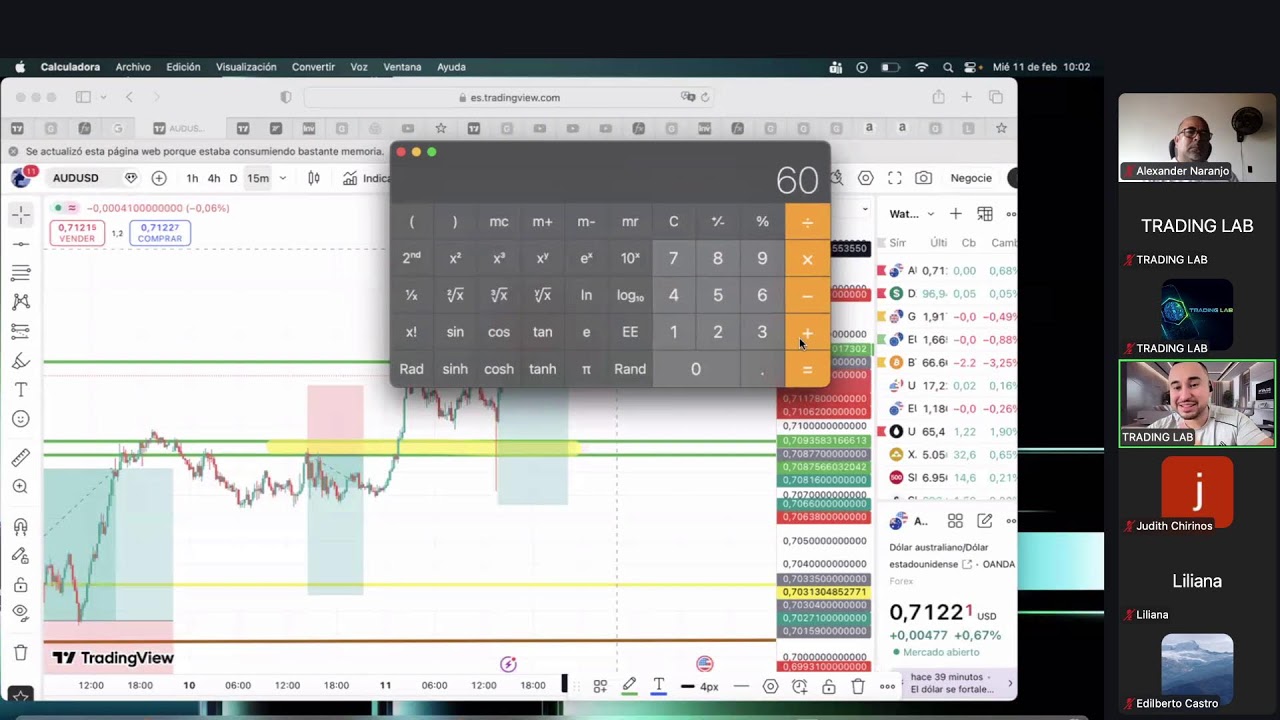Image resolution: width=1280 pixels, height=720 pixels.
Task: Open the watchlist table layout icon
Action: [x=985, y=214]
